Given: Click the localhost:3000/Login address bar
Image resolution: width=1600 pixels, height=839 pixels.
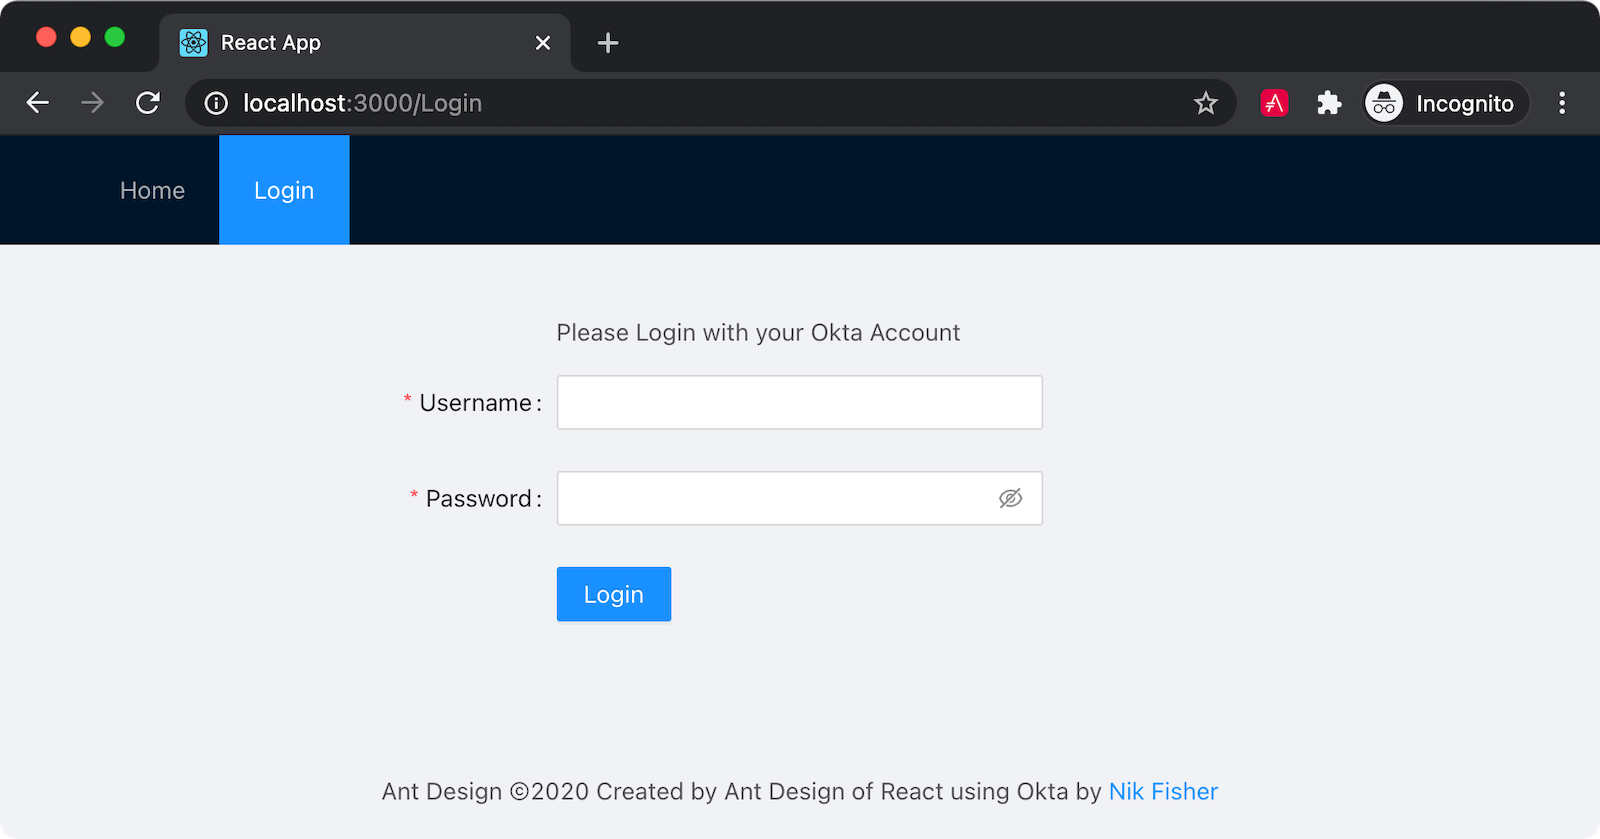Looking at the screenshot, I should pyautogui.click(x=700, y=103).
